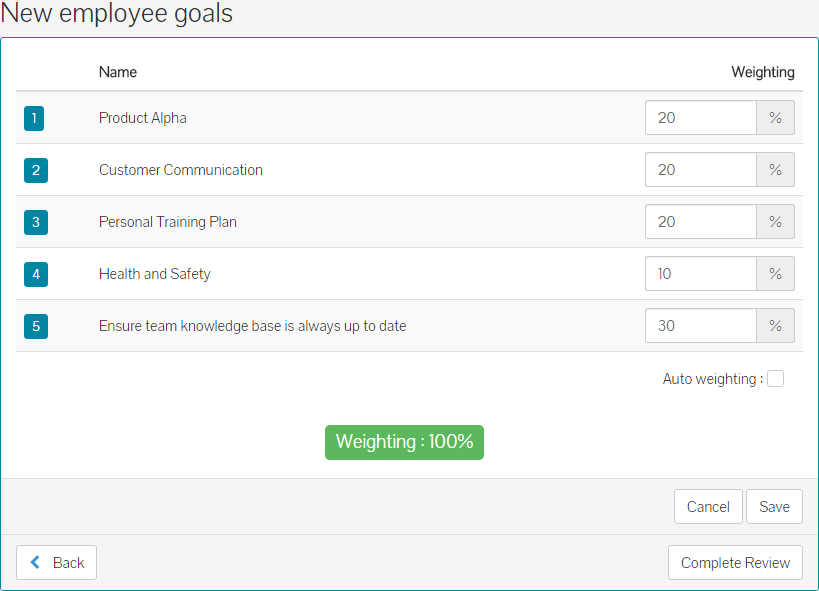Click the back arrow icon
The width and height of the screenshot is (819, 591).
point(36,562)
